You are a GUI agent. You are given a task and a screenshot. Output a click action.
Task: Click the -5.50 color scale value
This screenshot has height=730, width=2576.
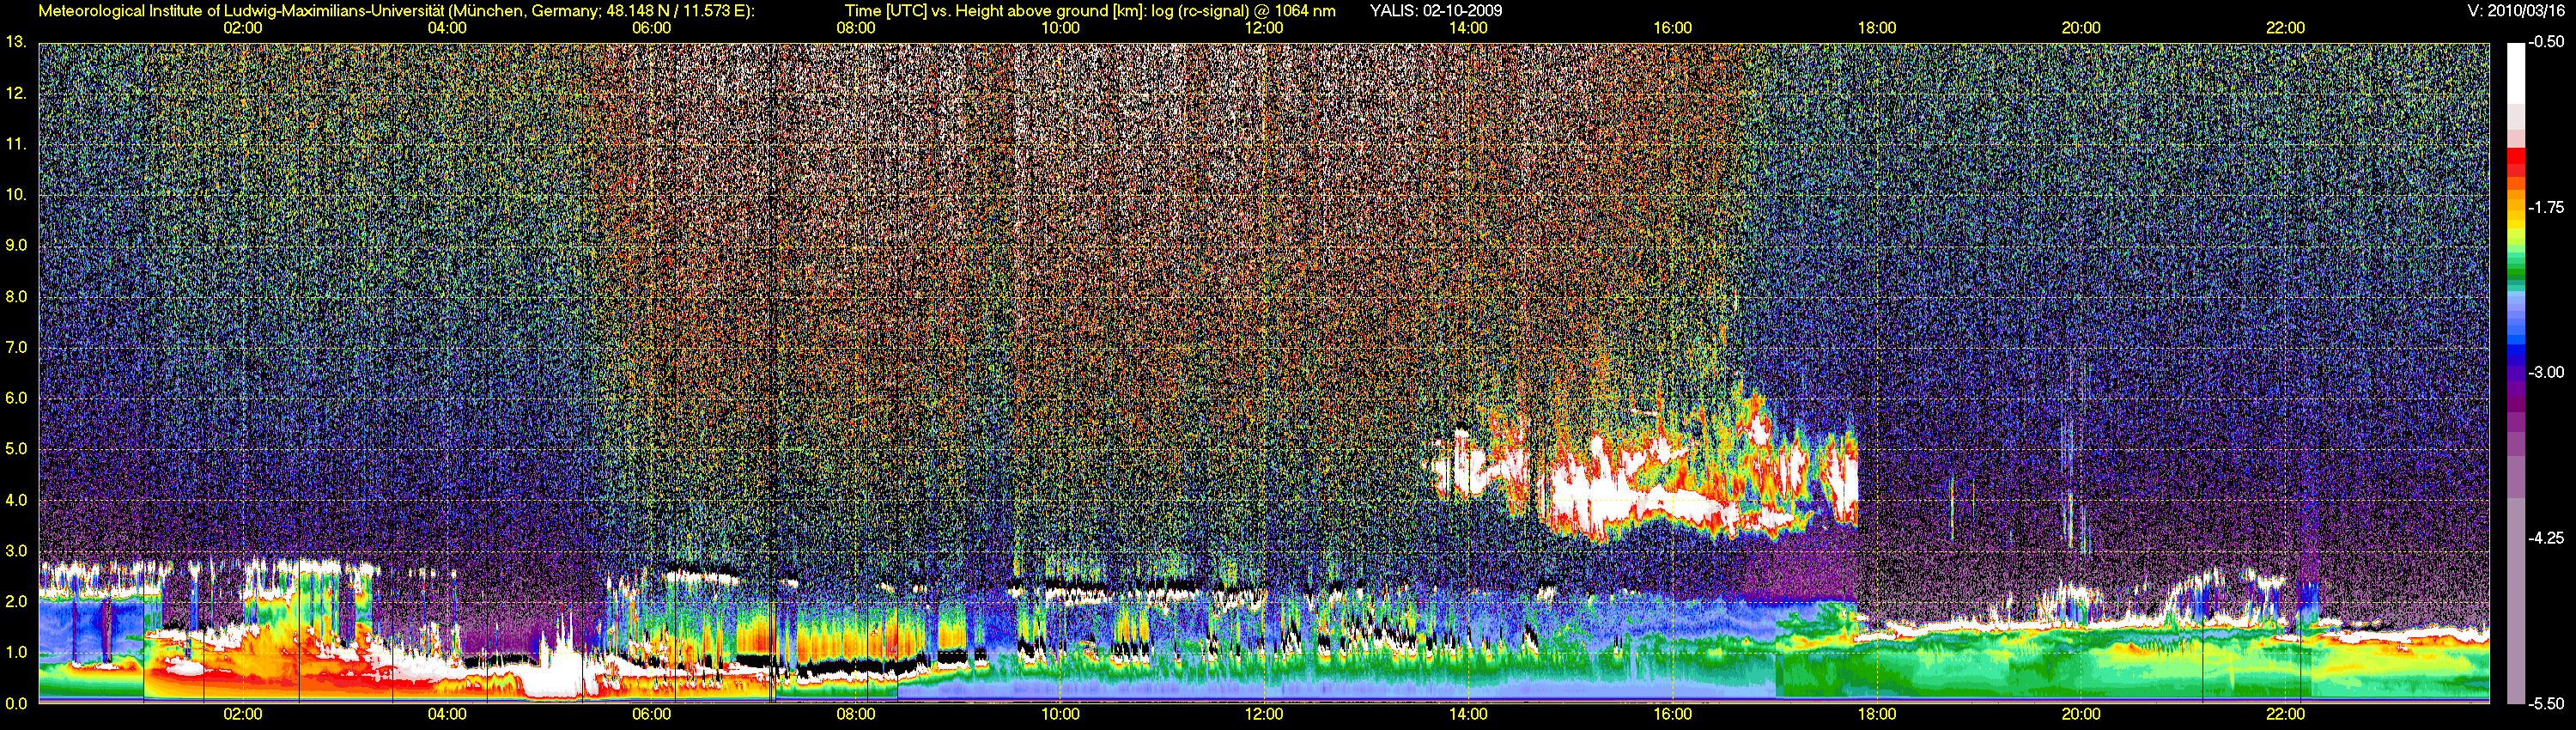(2546, 703)
